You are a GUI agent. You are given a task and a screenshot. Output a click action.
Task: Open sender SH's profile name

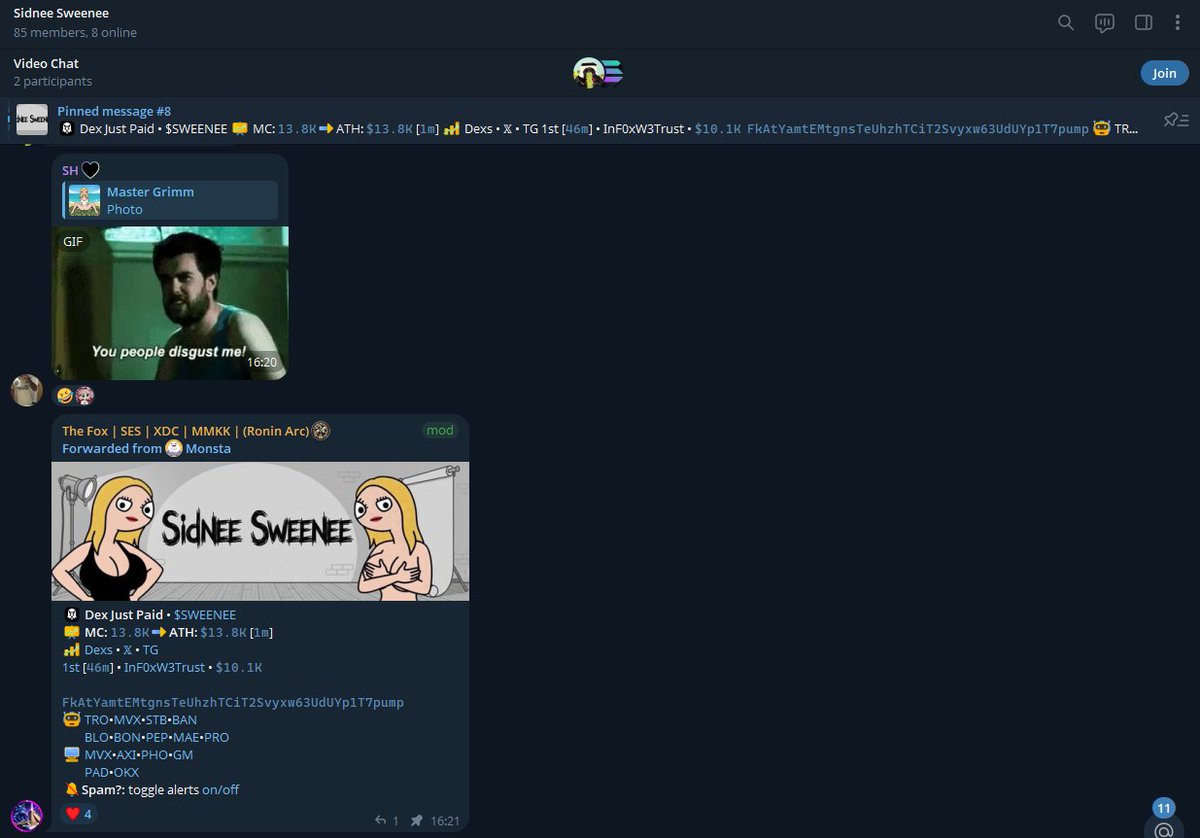(70, 171)
